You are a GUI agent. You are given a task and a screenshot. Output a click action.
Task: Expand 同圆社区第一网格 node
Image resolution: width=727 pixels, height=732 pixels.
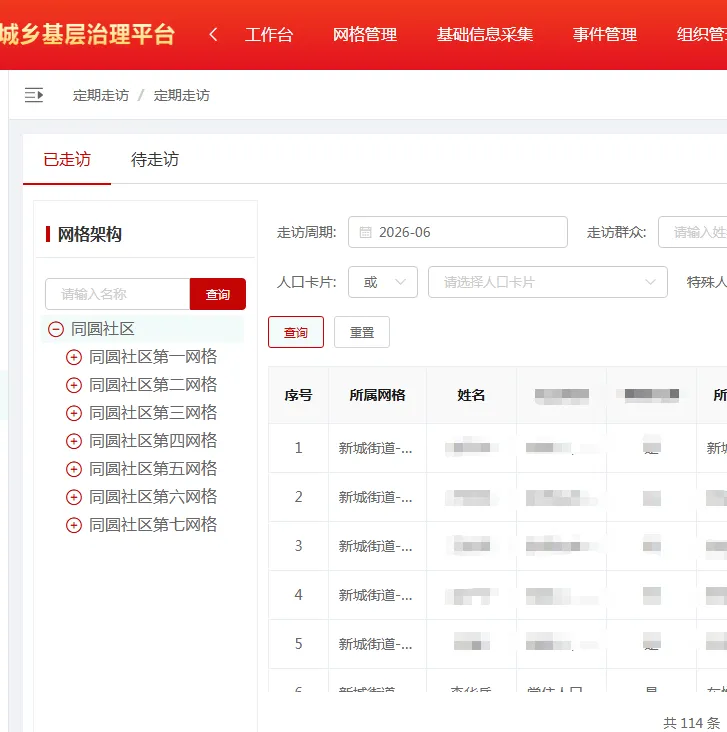click(x=74, y=357)
